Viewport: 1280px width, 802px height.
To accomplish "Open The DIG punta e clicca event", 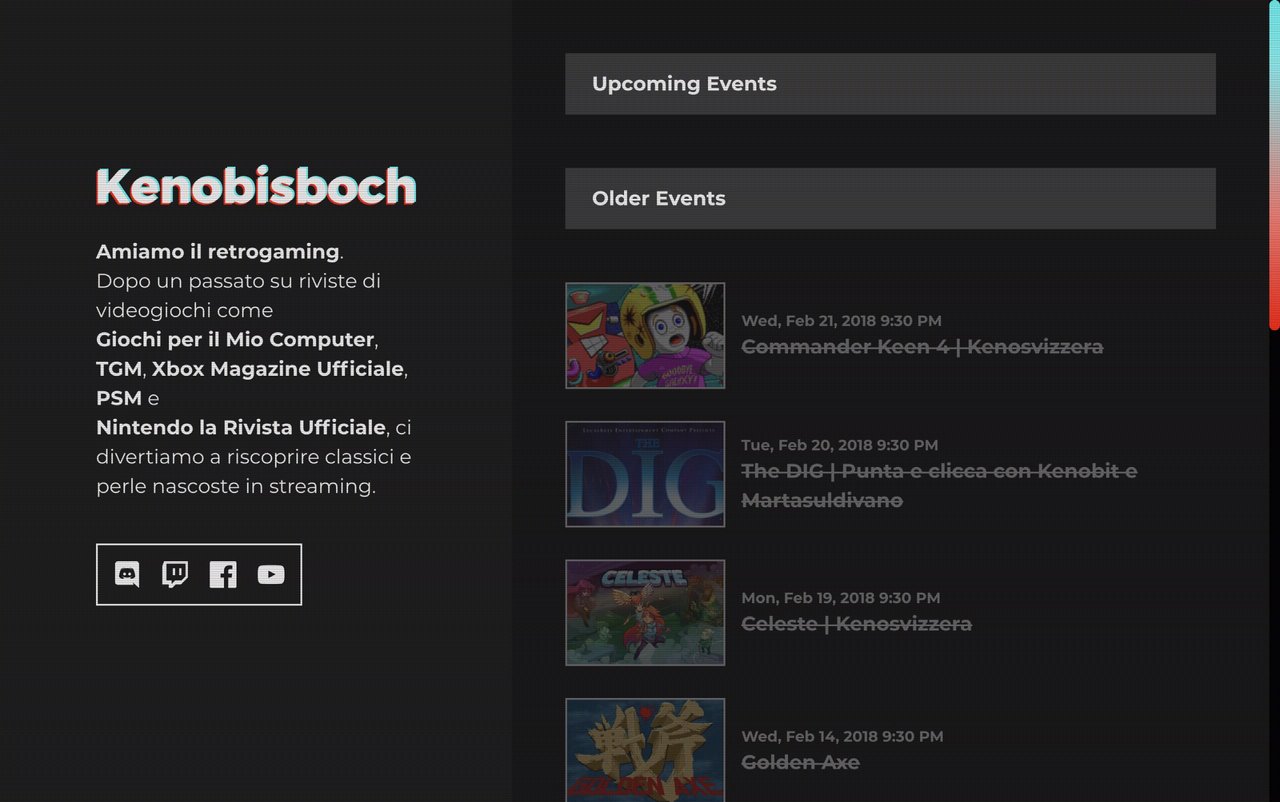I will click(938, 470).
